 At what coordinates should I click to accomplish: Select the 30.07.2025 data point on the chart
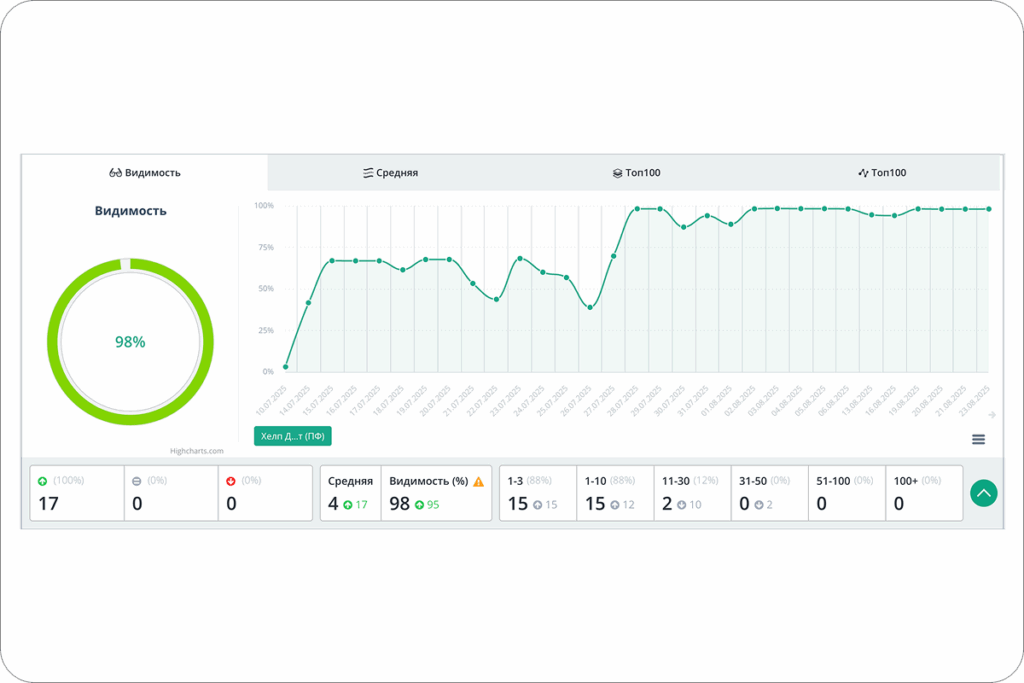(x=684, y=227)
